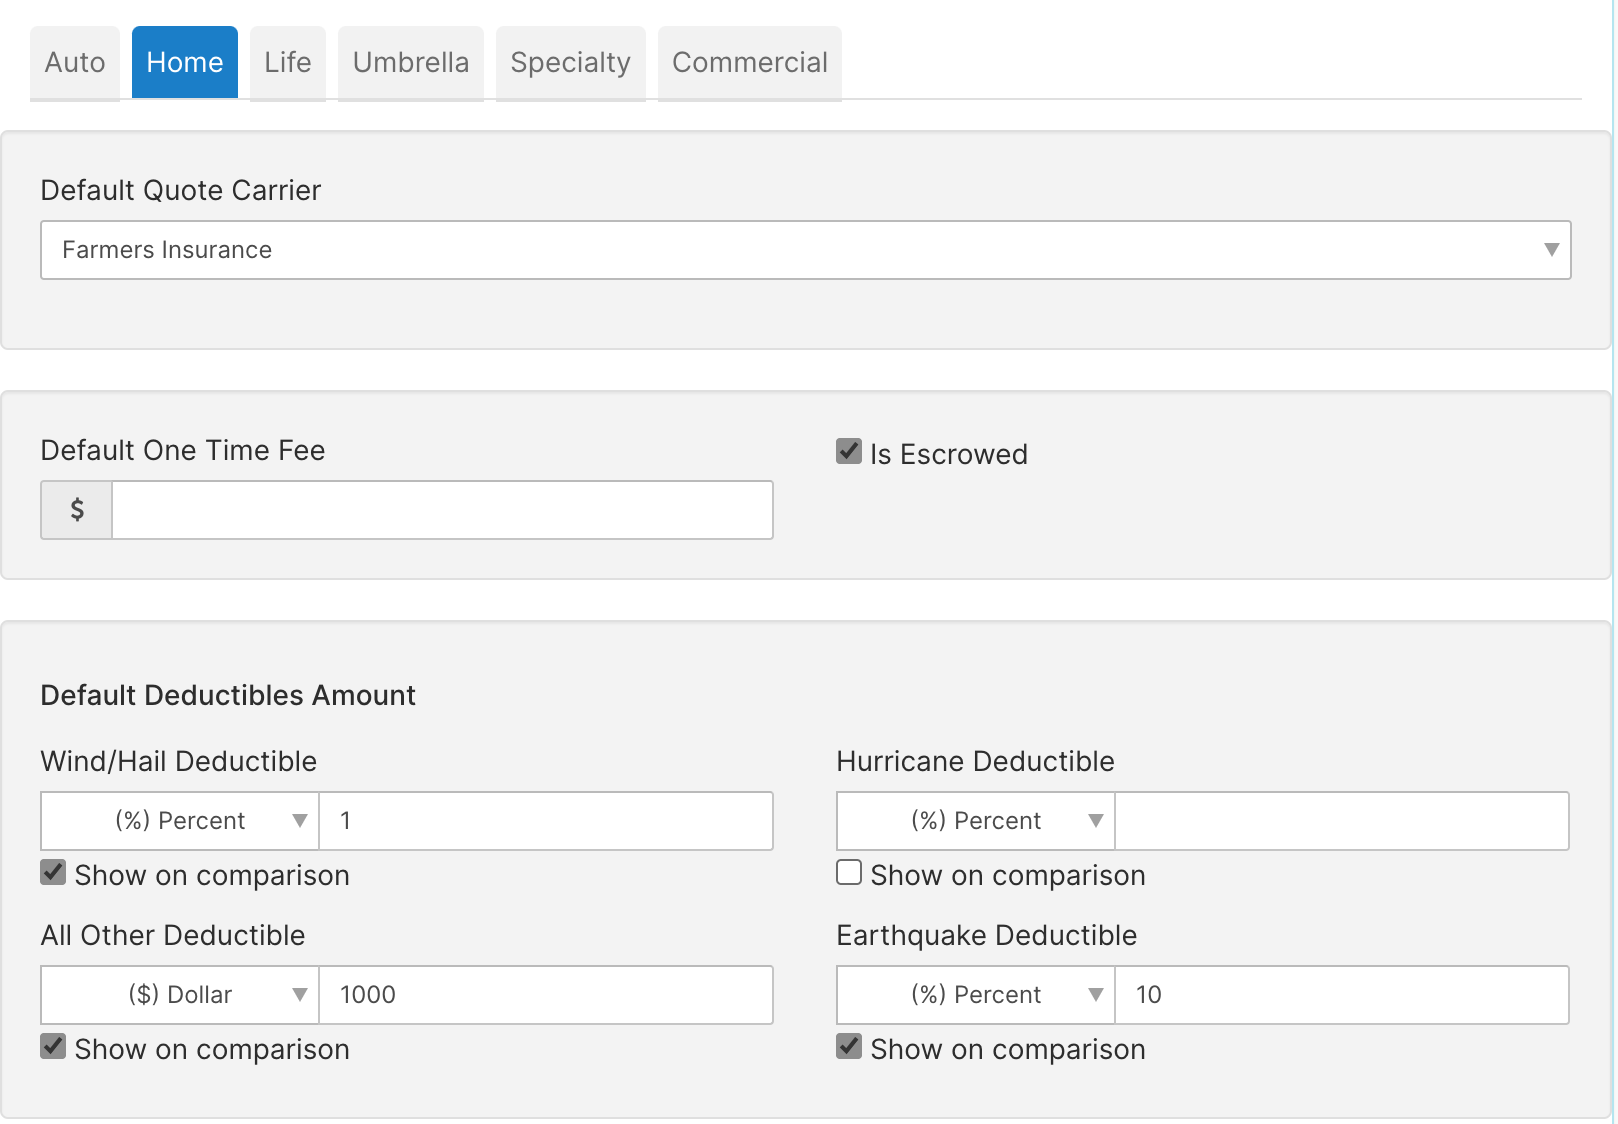Enable Show on comparison for Hurricane Deductible

pyautogui.click(x=847, y=872)
